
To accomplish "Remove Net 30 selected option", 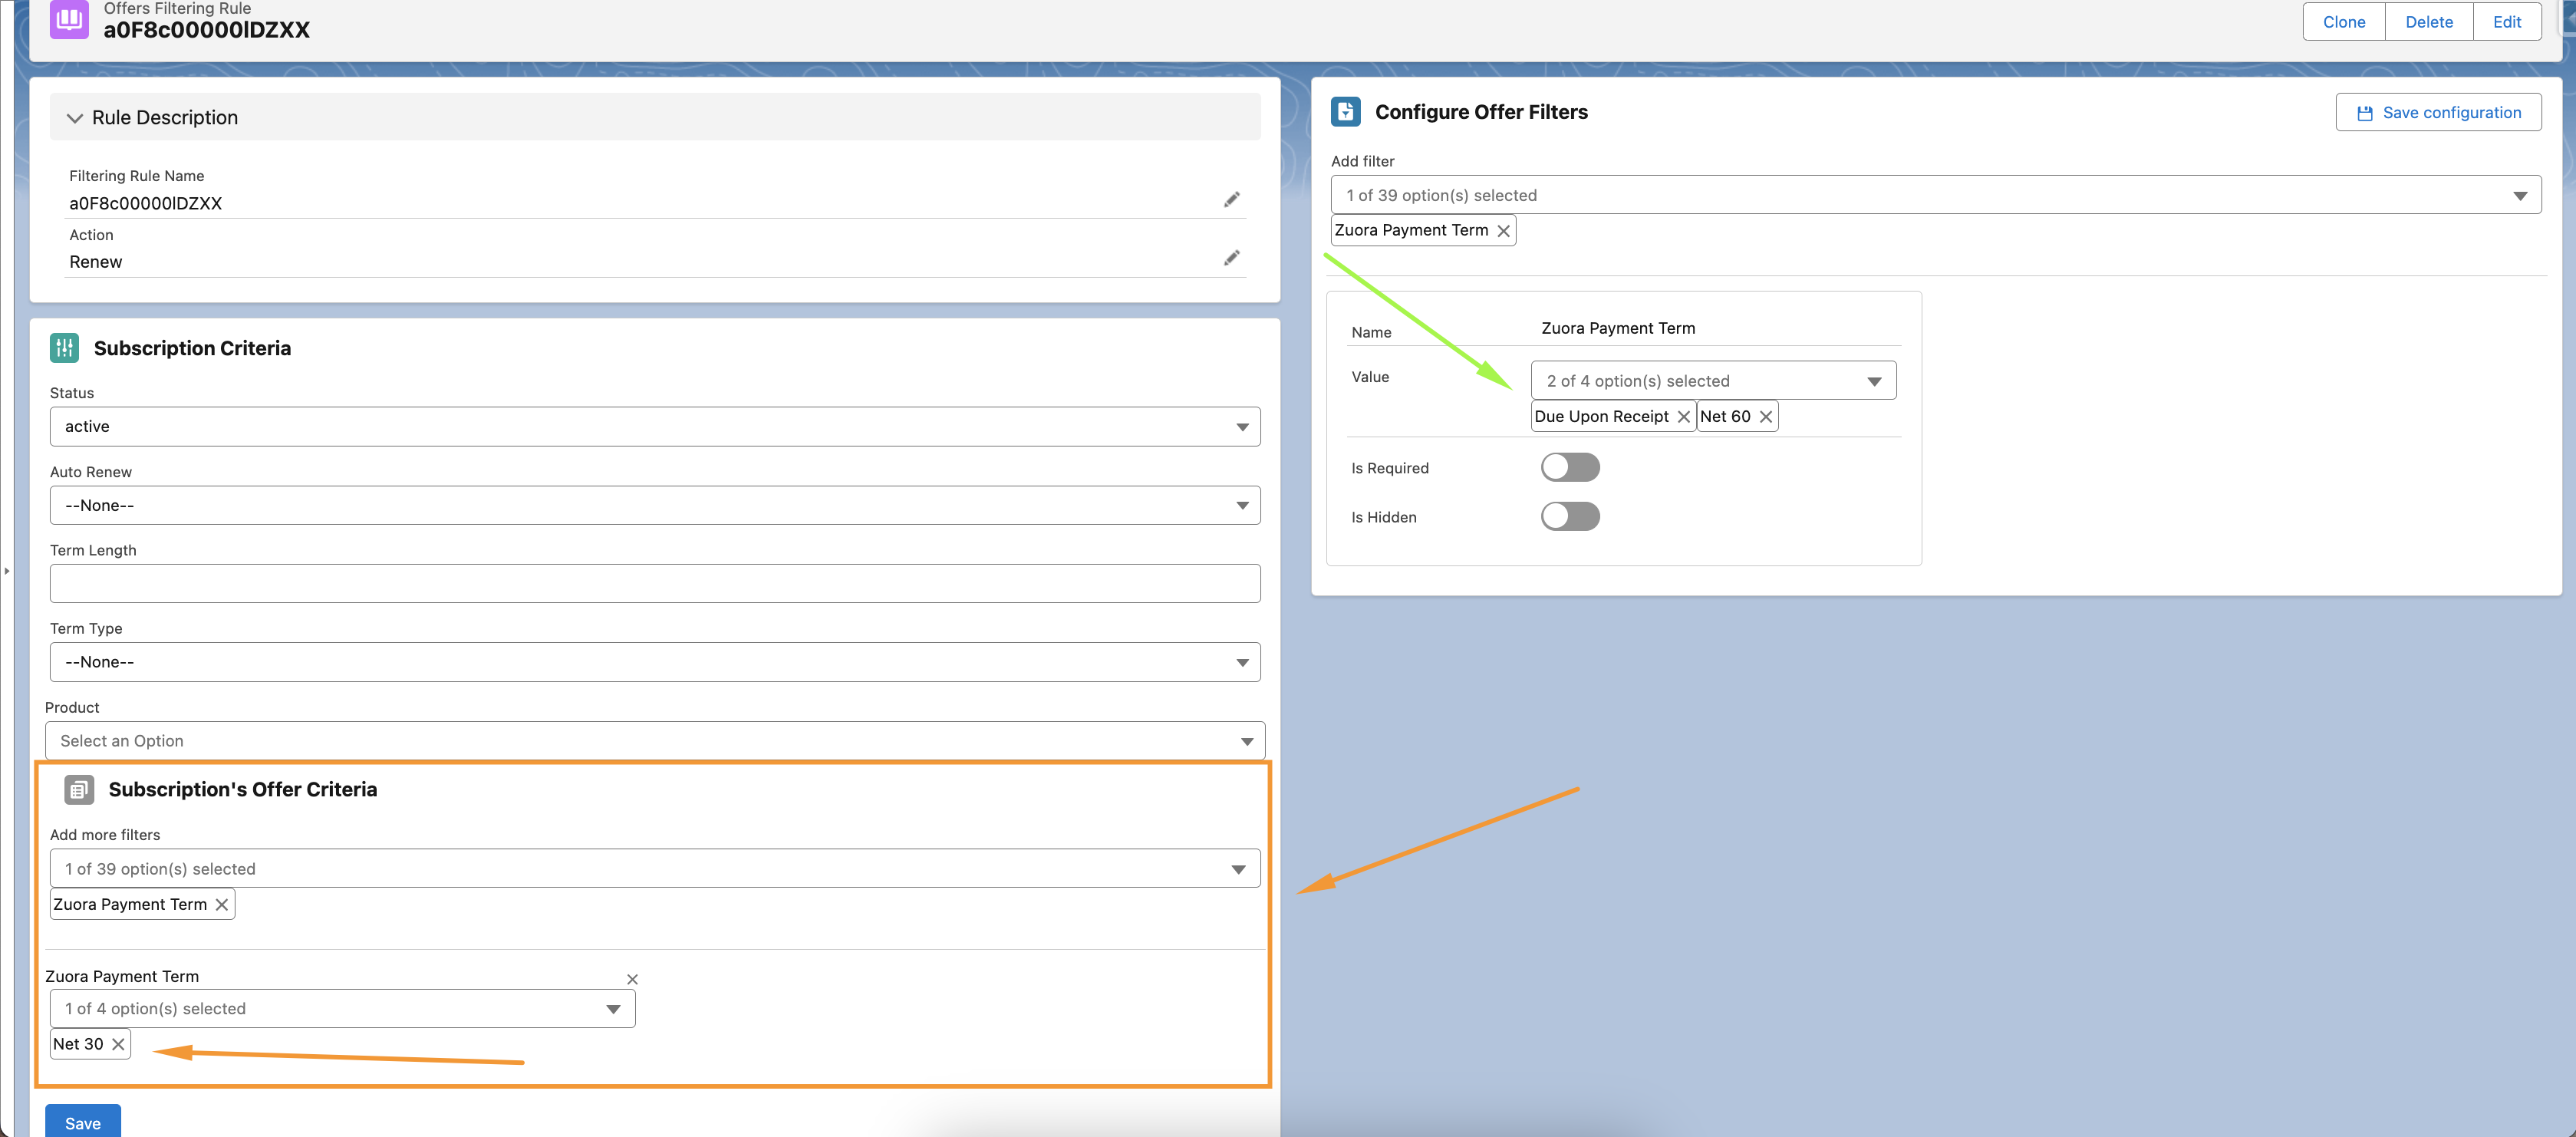I will (x=118, y=1044).
